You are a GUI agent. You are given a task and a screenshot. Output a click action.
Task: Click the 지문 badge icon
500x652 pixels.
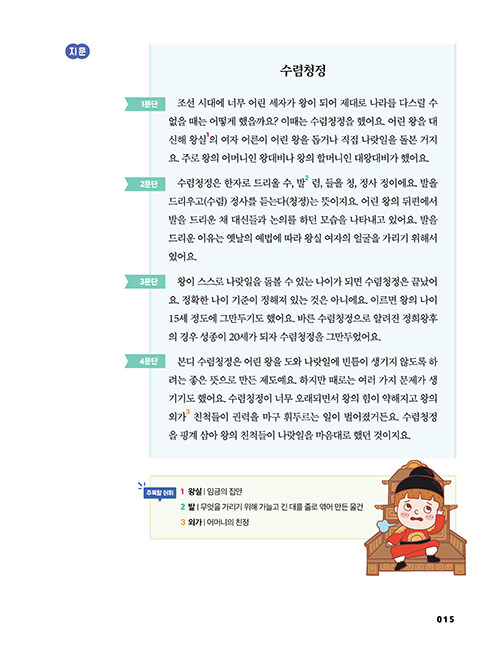[x=77, y=52]
